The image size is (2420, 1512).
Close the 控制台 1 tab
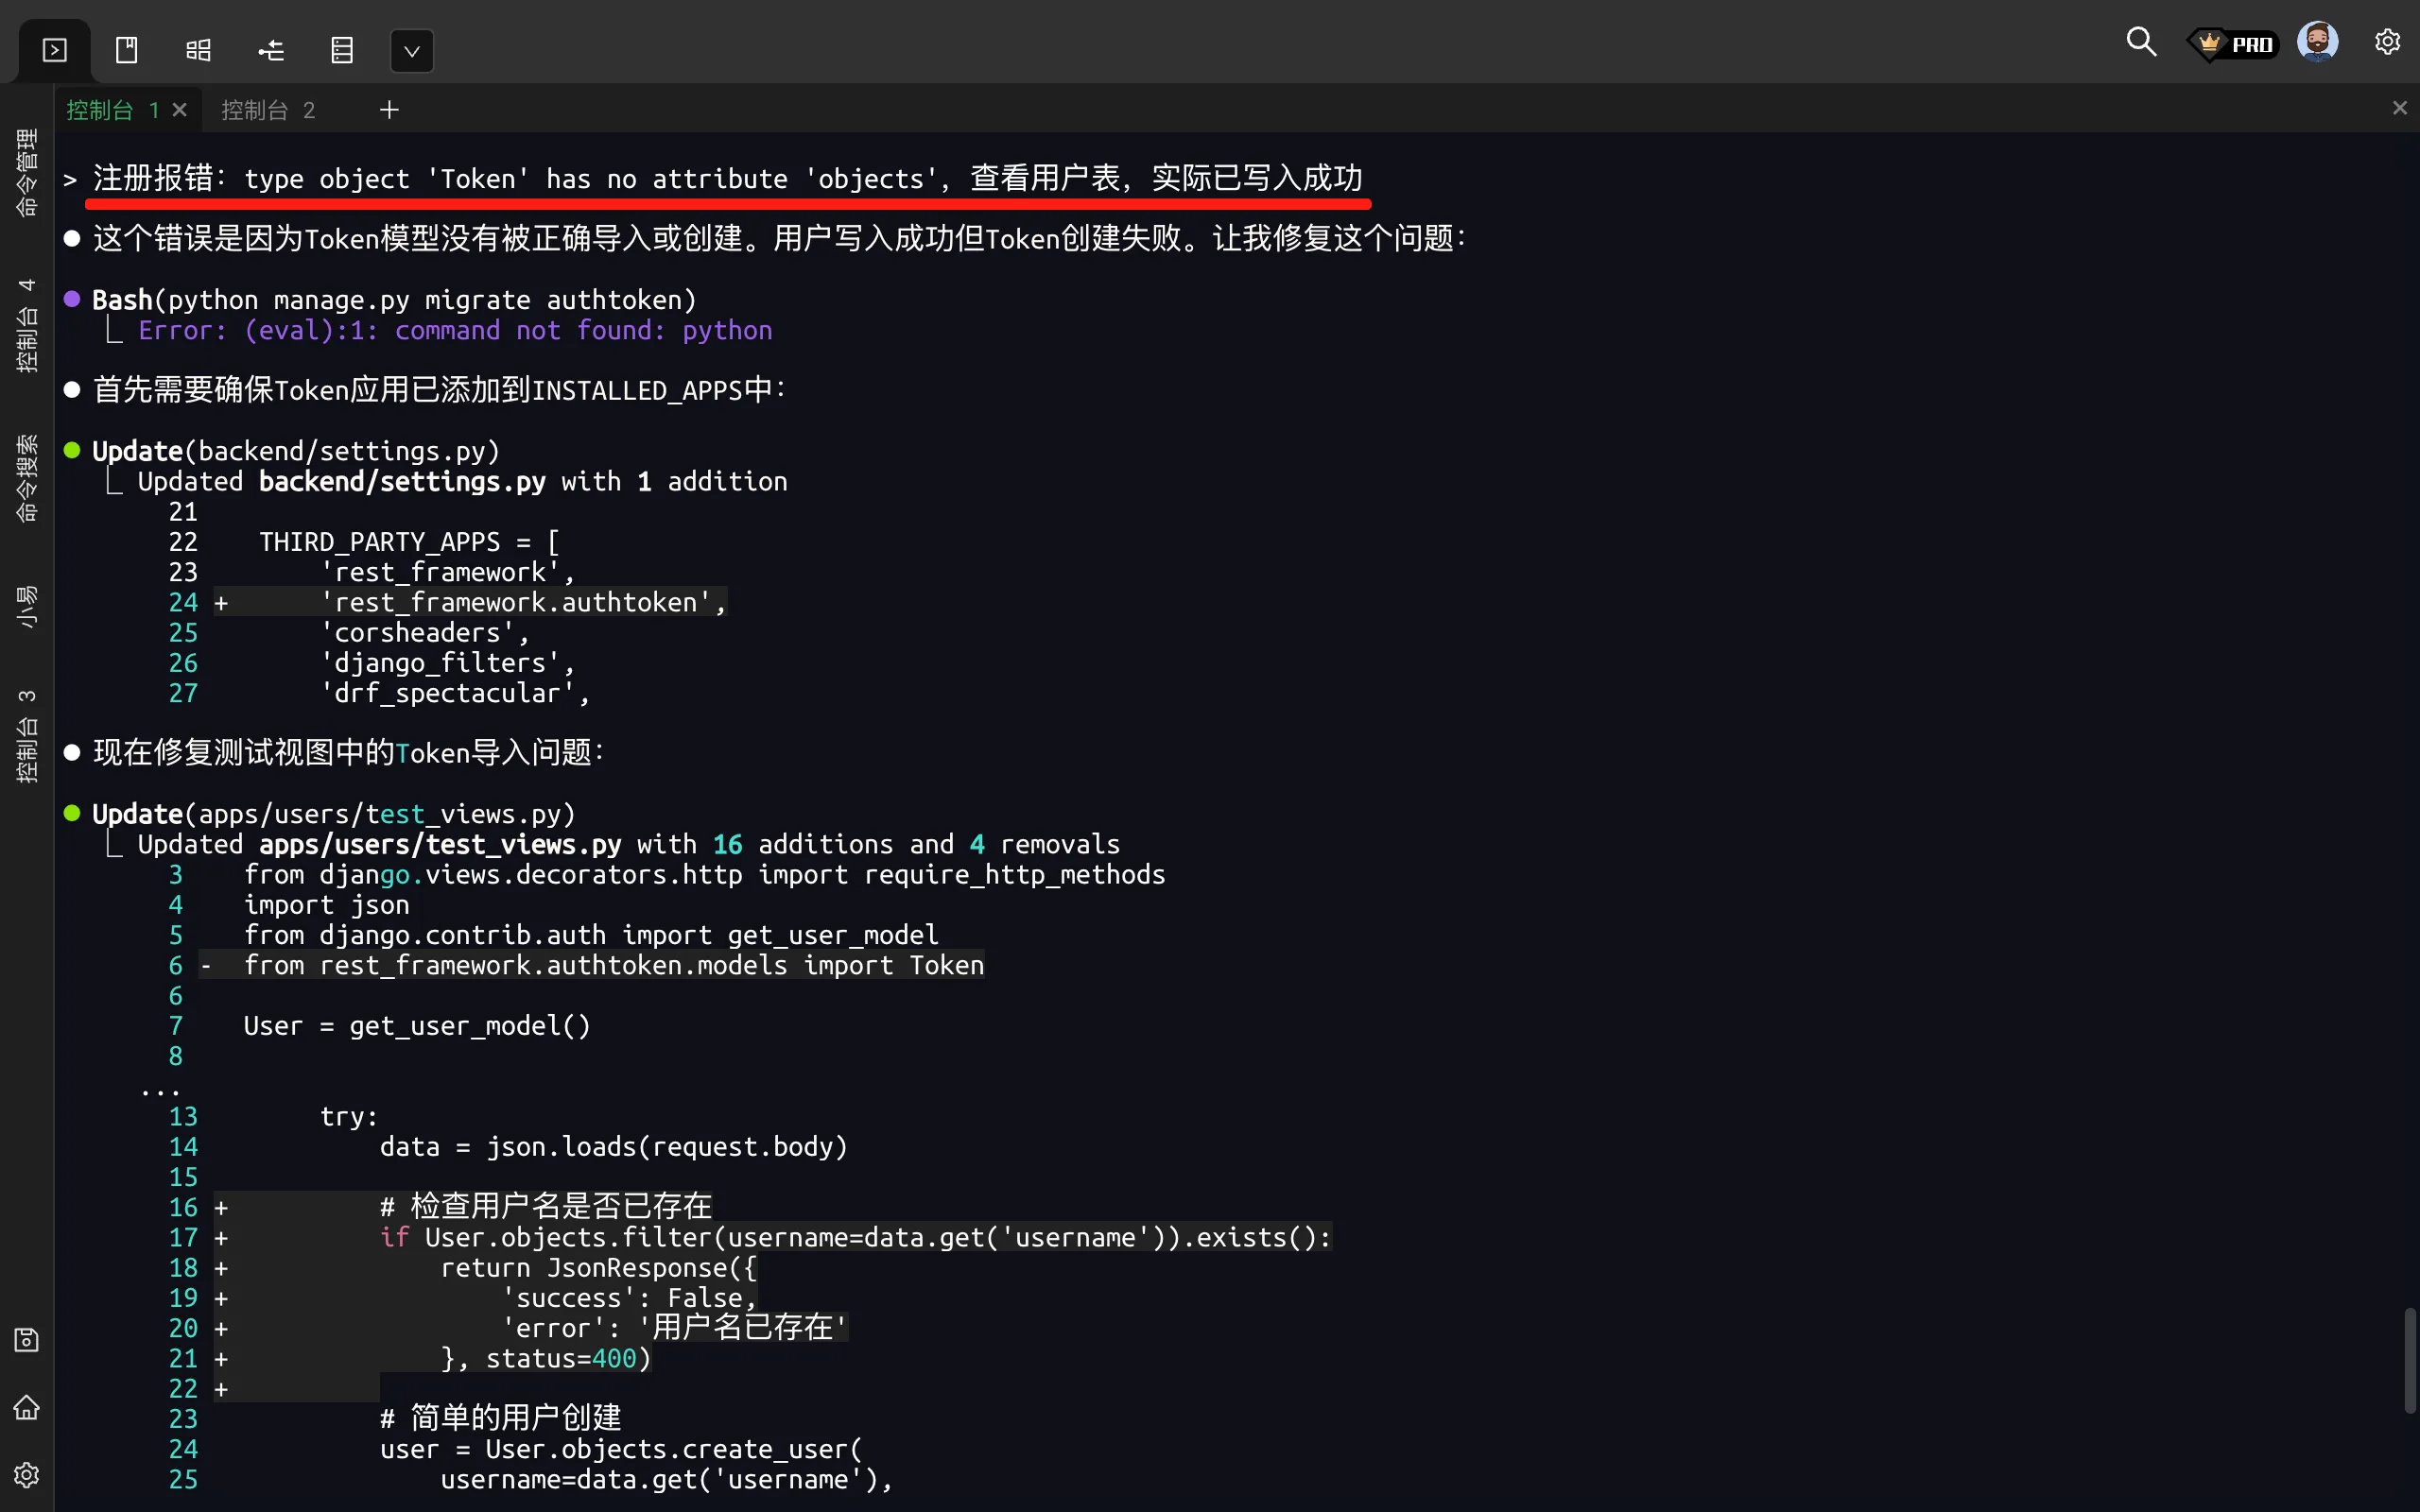(180, 110)
